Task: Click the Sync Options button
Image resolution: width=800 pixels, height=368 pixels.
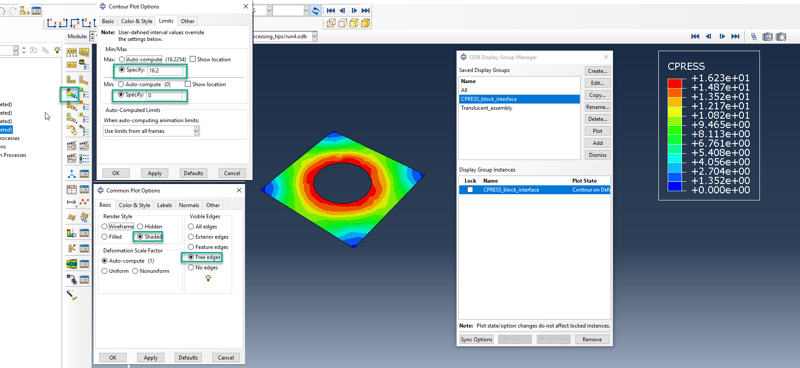Action: pos(477,339)
